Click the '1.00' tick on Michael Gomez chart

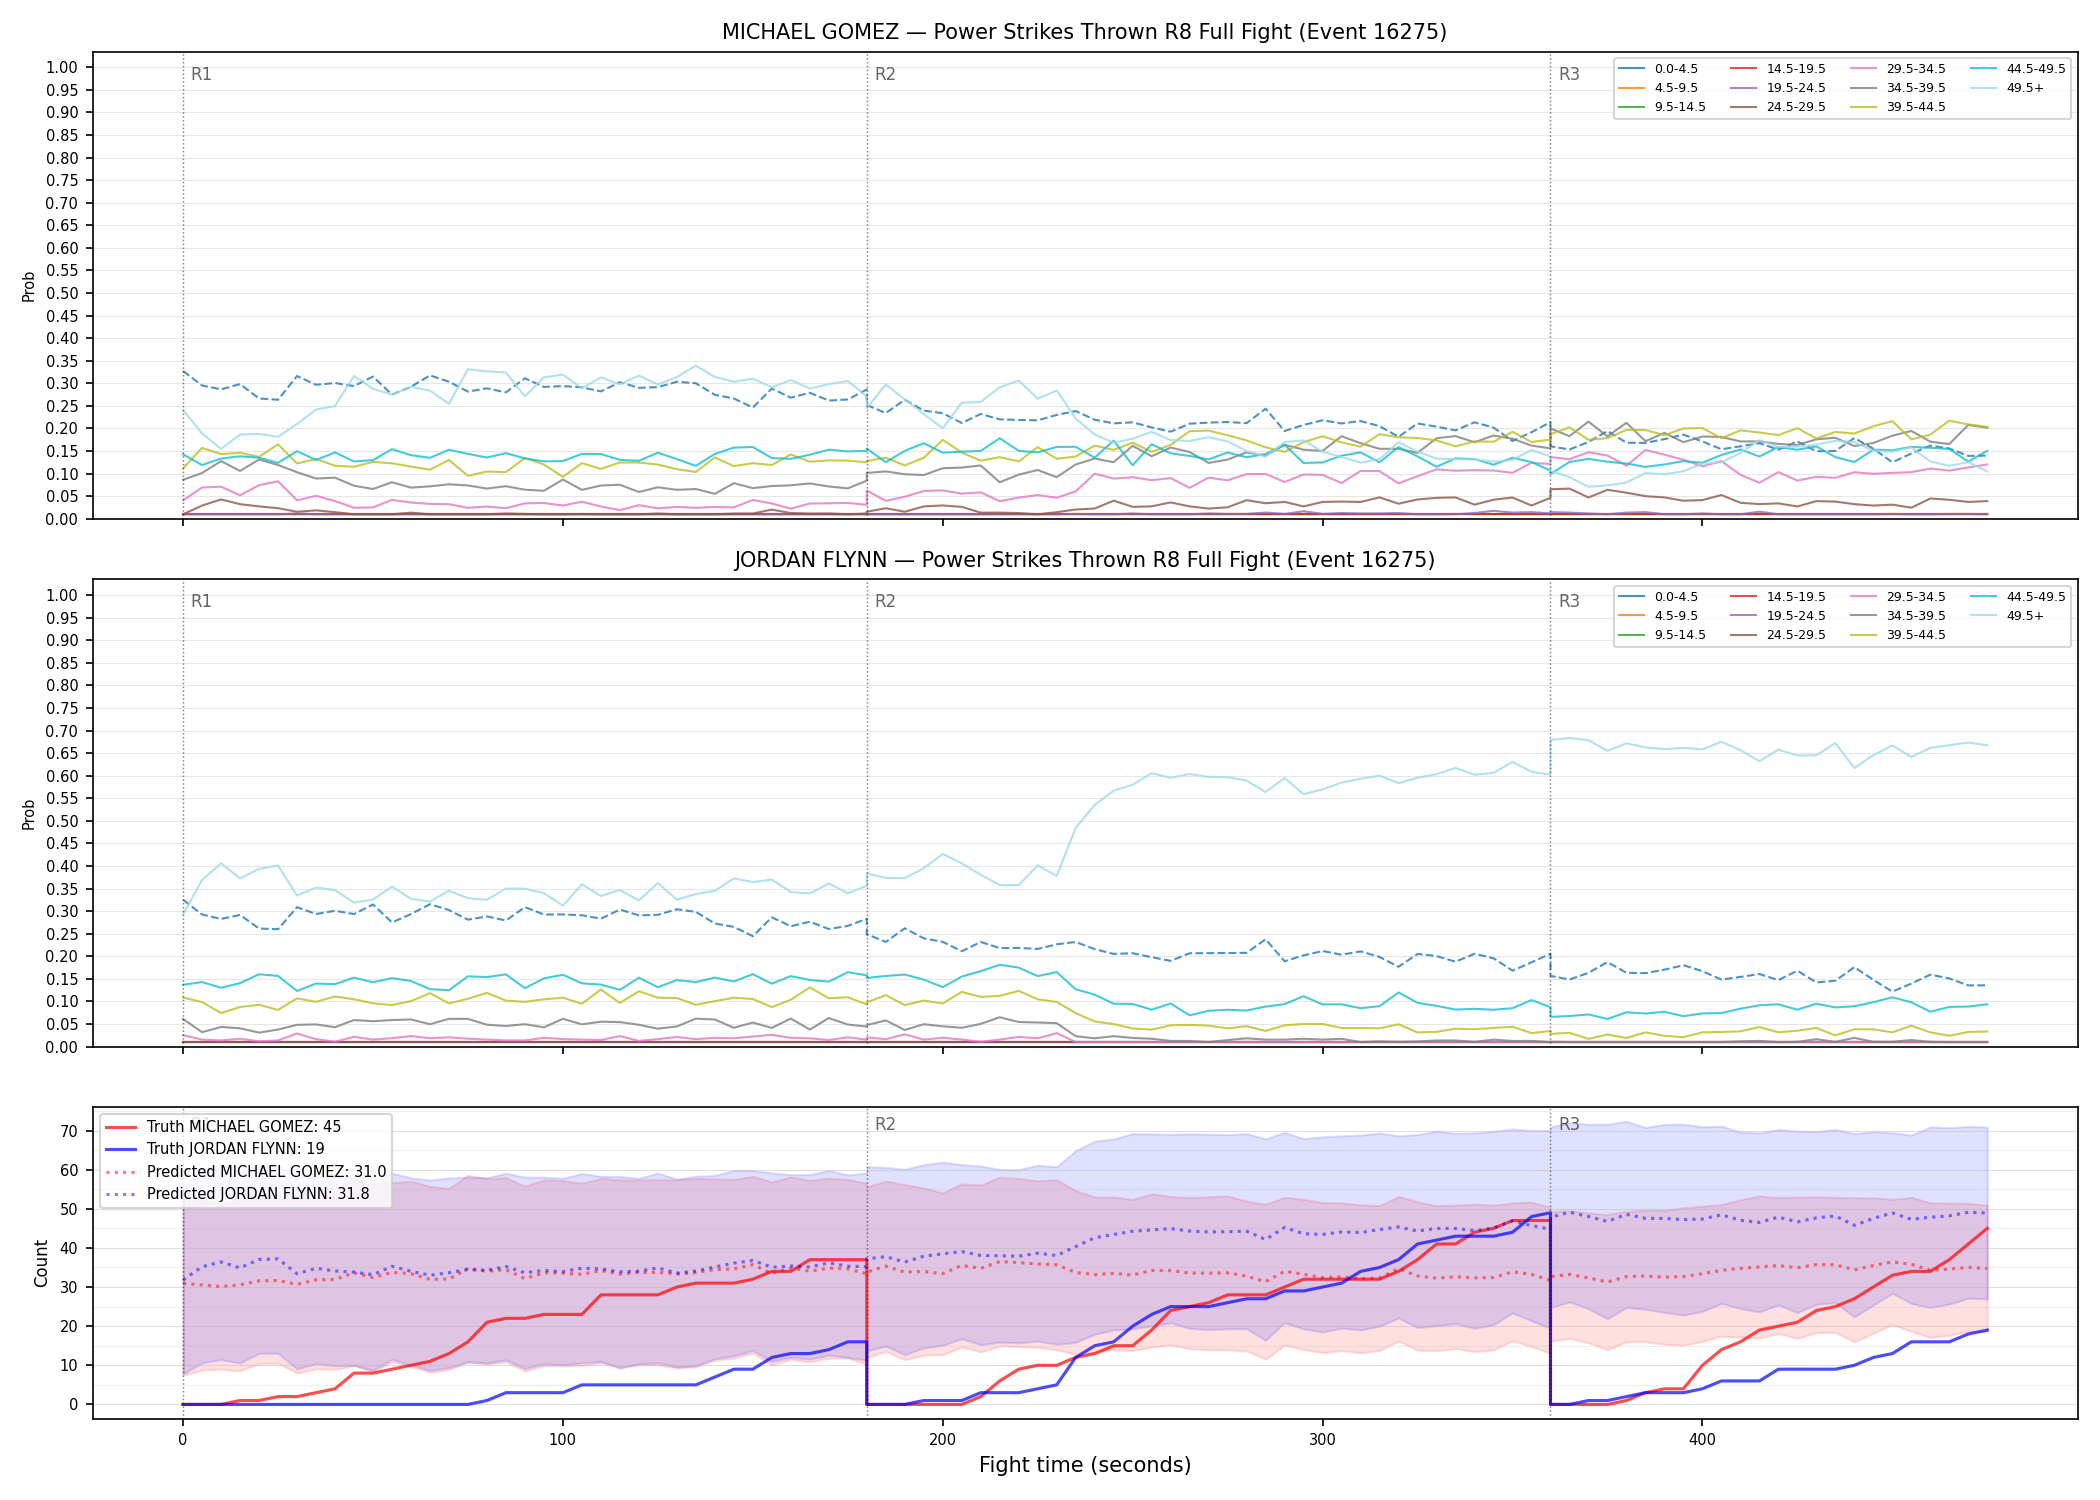tap(62, 68)
